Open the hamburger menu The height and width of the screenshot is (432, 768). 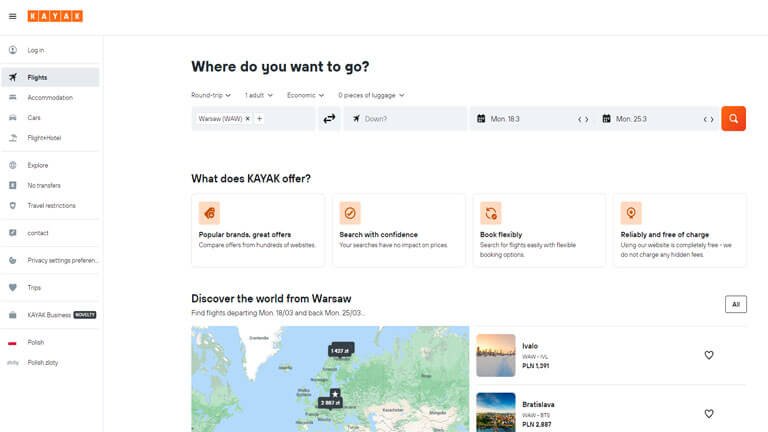coord(12,16)
